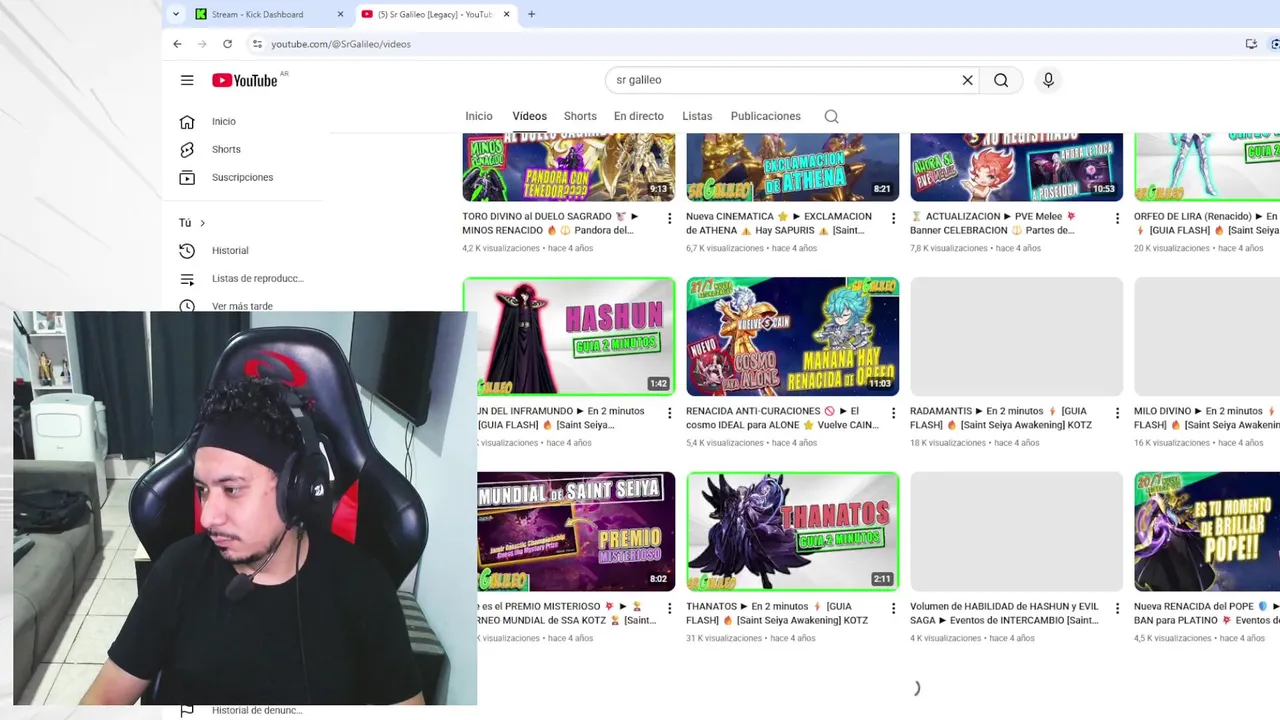Switch to the Publicaciones channel tab
This screenshot has height=720, width=1280.
click(x=766, y=116)
